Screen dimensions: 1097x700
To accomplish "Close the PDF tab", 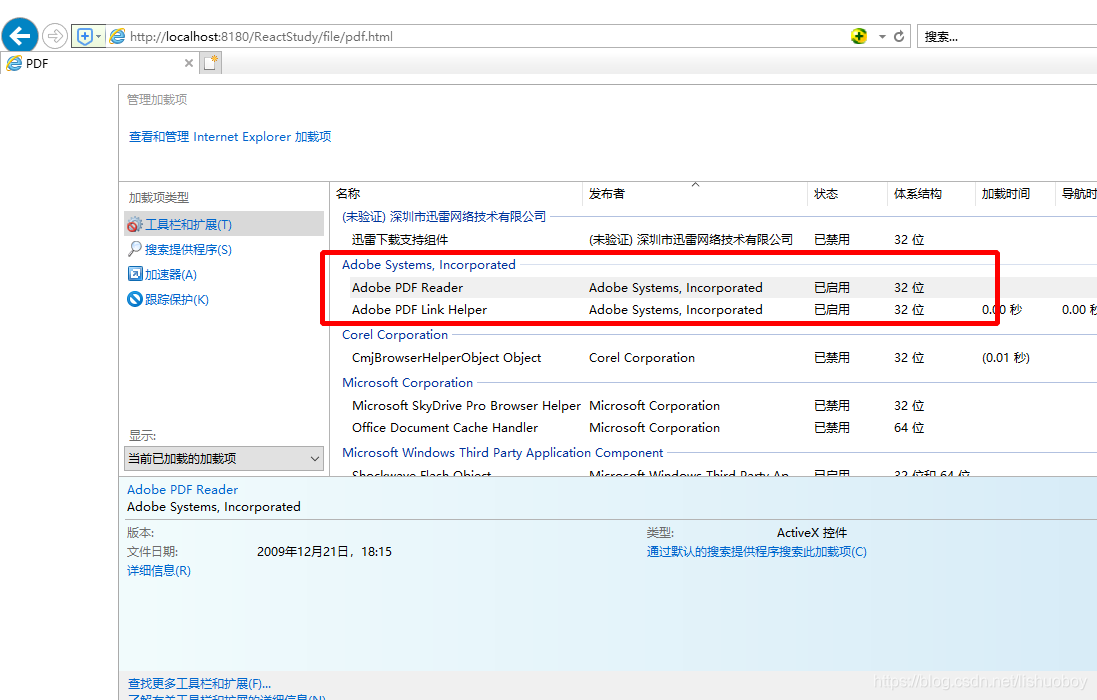I will [189, 63].
